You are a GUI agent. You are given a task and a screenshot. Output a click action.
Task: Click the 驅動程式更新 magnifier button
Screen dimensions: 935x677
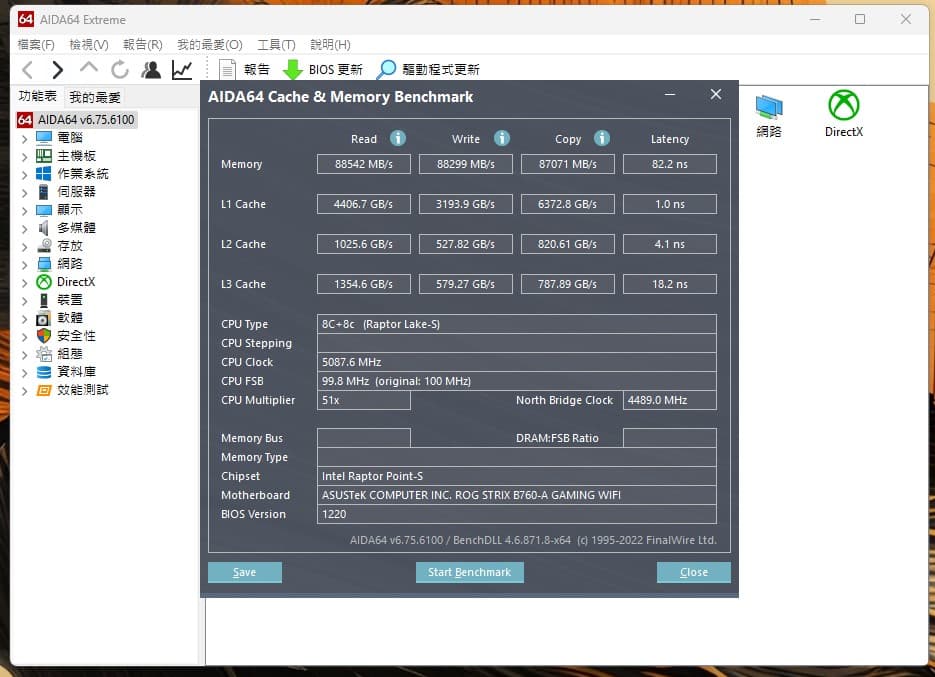(x=428, y=70)
